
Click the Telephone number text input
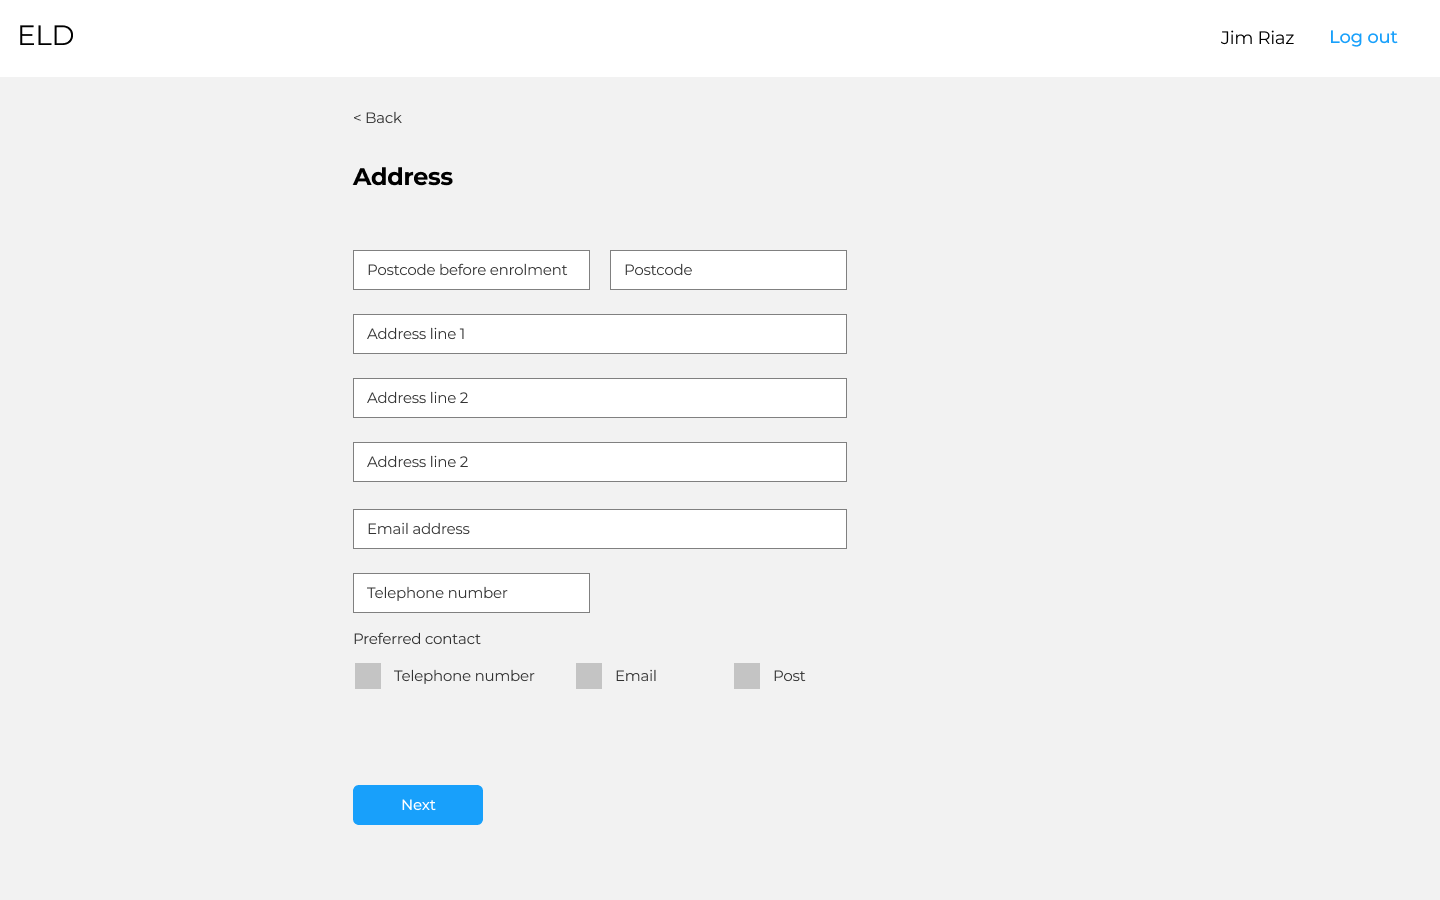coord(471,593)
